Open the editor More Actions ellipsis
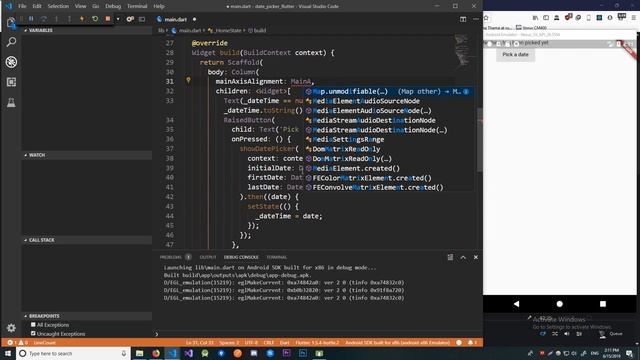640x360 pixels. tap(476, 19)
